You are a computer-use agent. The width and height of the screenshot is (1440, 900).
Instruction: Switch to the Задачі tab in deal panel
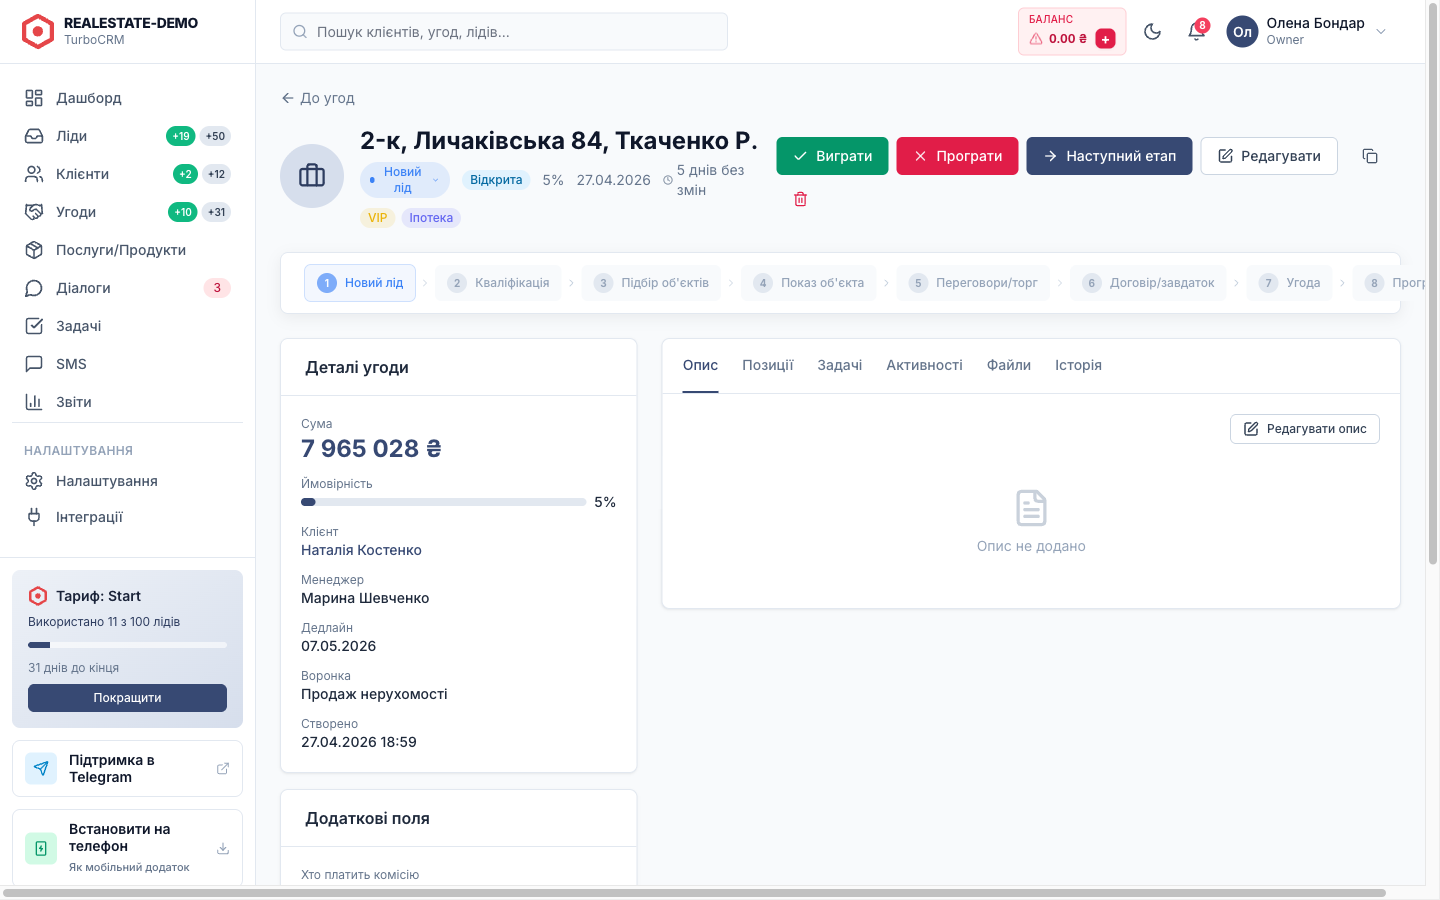point(840,365)
